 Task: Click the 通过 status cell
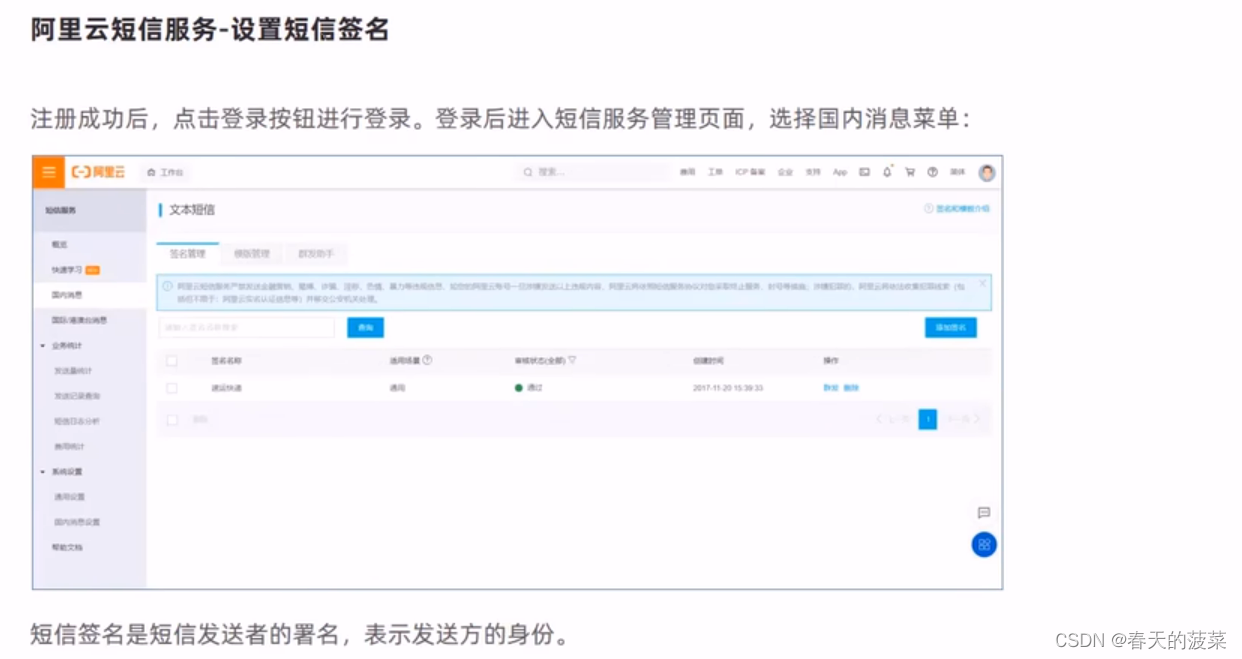[x=529, y=387]
